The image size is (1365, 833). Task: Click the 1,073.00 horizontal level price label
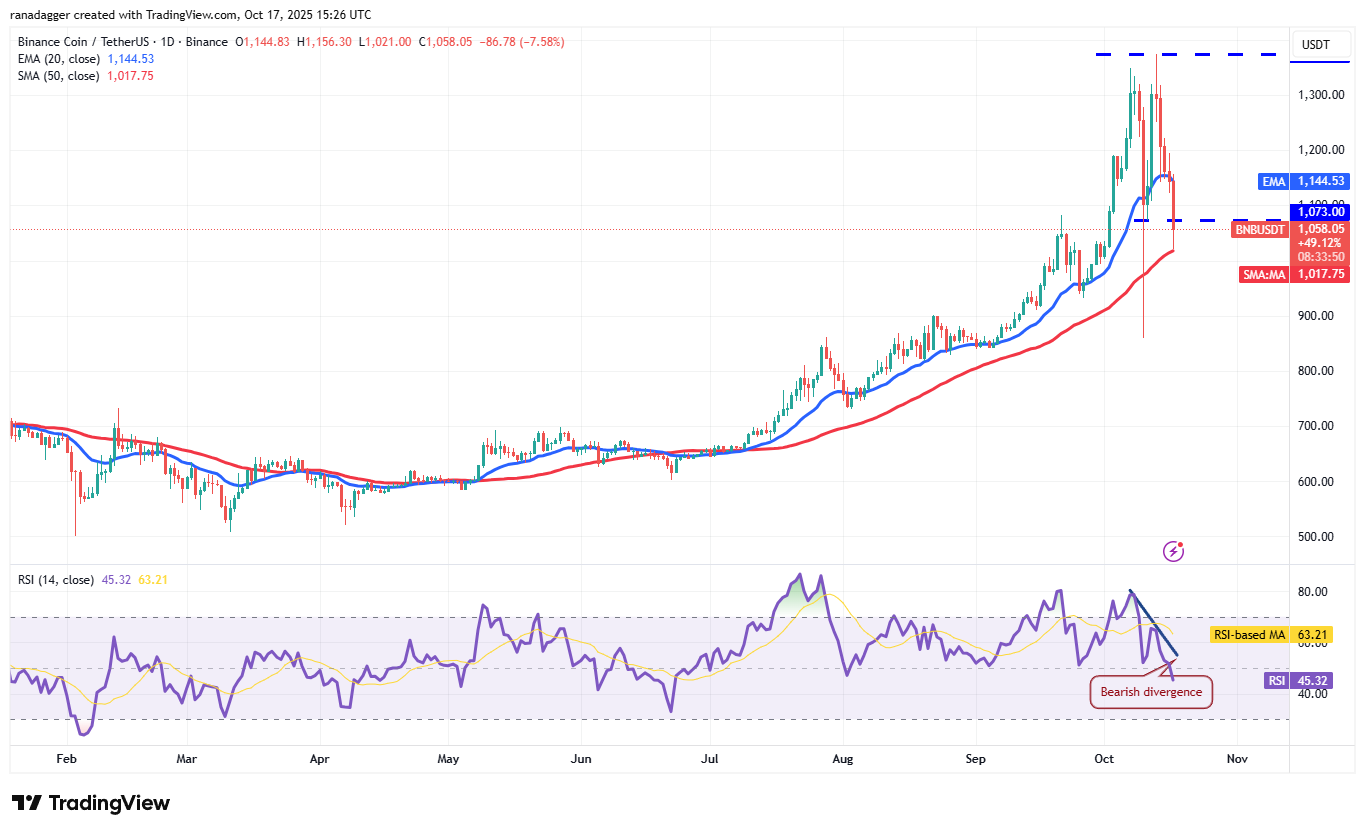(1319, 212)
